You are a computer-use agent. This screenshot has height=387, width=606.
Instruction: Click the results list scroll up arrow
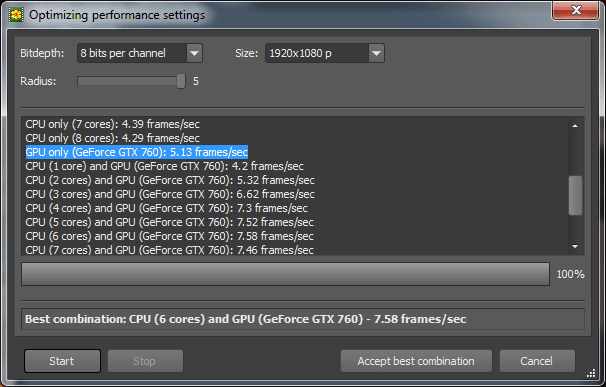coord(575,126)
